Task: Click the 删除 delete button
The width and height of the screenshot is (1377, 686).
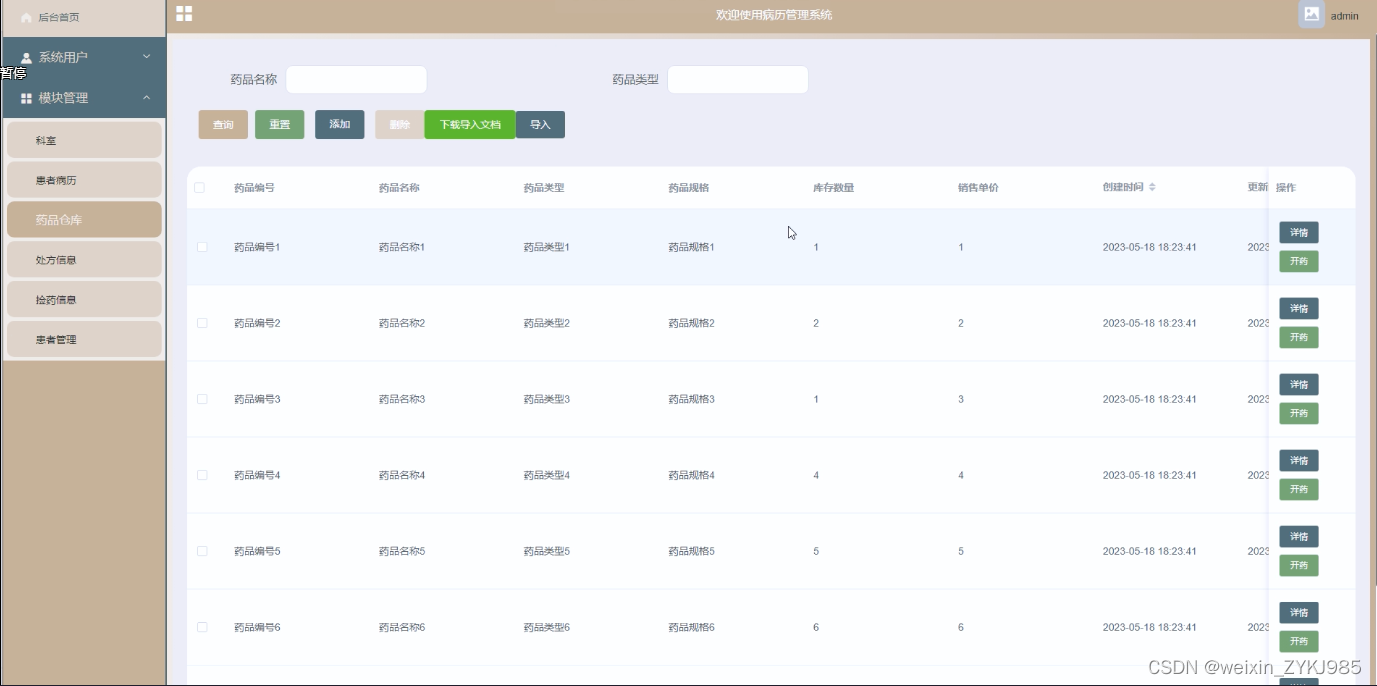Action: 400,124
